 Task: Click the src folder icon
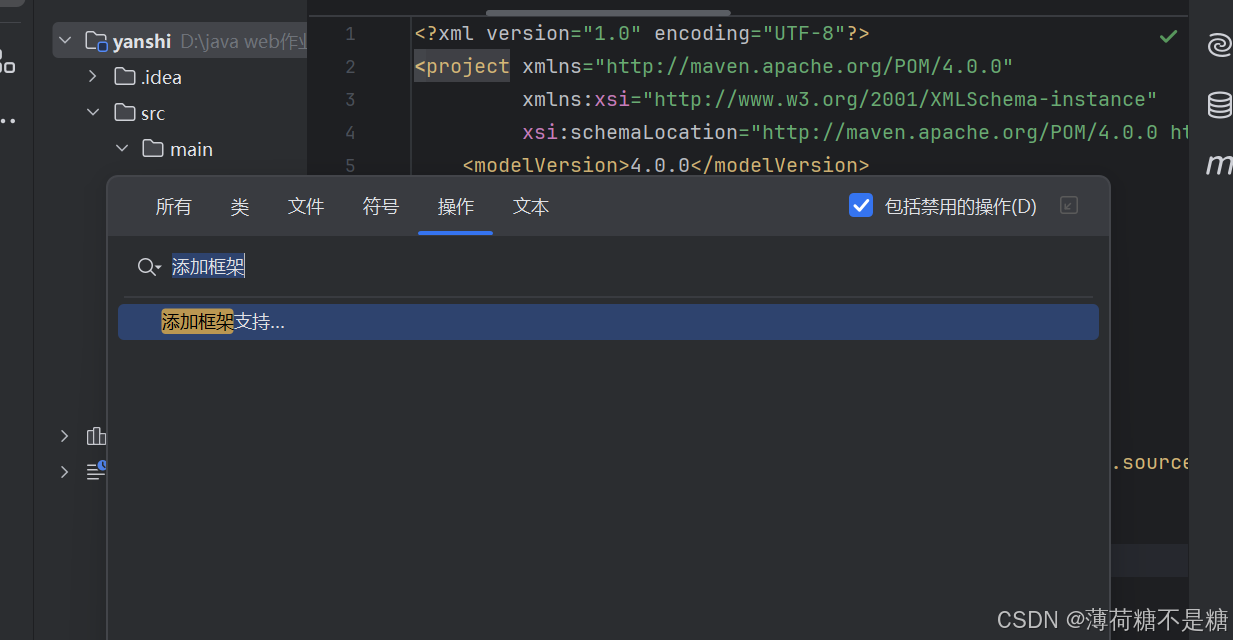125,113
